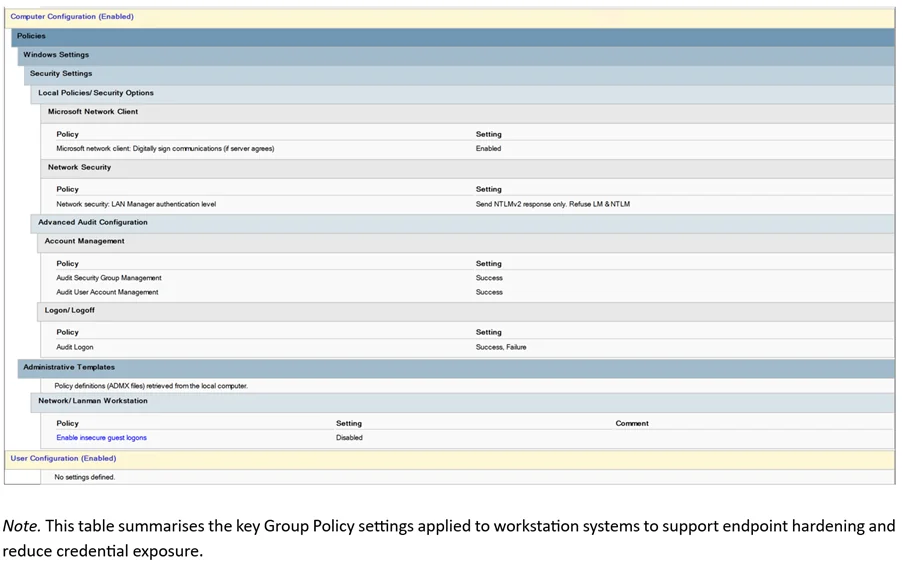Select the Policy definitions (ADMX files) text line
The width and height of the screenshot is (903, 564).
click(x=151, y=386)
